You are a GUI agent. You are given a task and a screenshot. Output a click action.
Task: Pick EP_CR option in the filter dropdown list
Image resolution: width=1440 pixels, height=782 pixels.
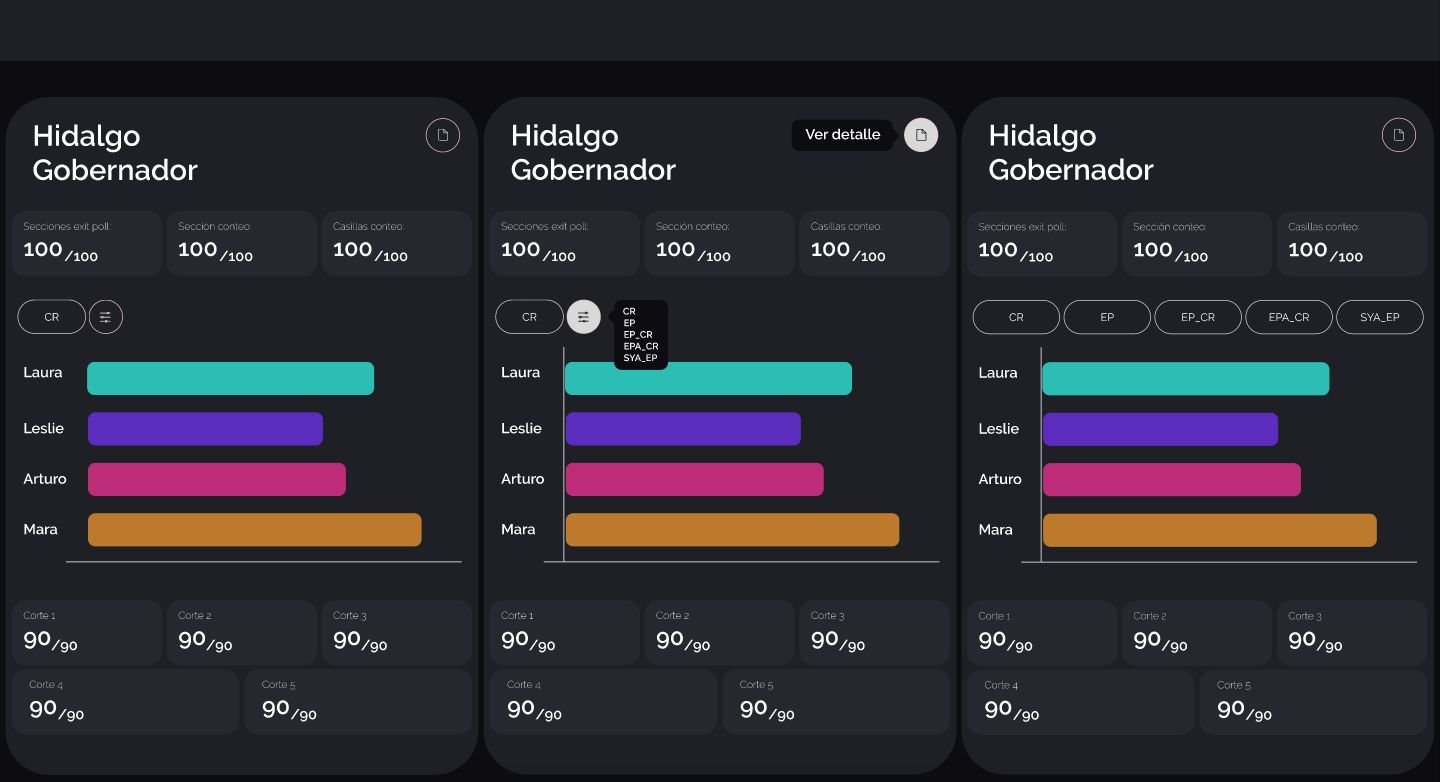(x=638, y=335)
